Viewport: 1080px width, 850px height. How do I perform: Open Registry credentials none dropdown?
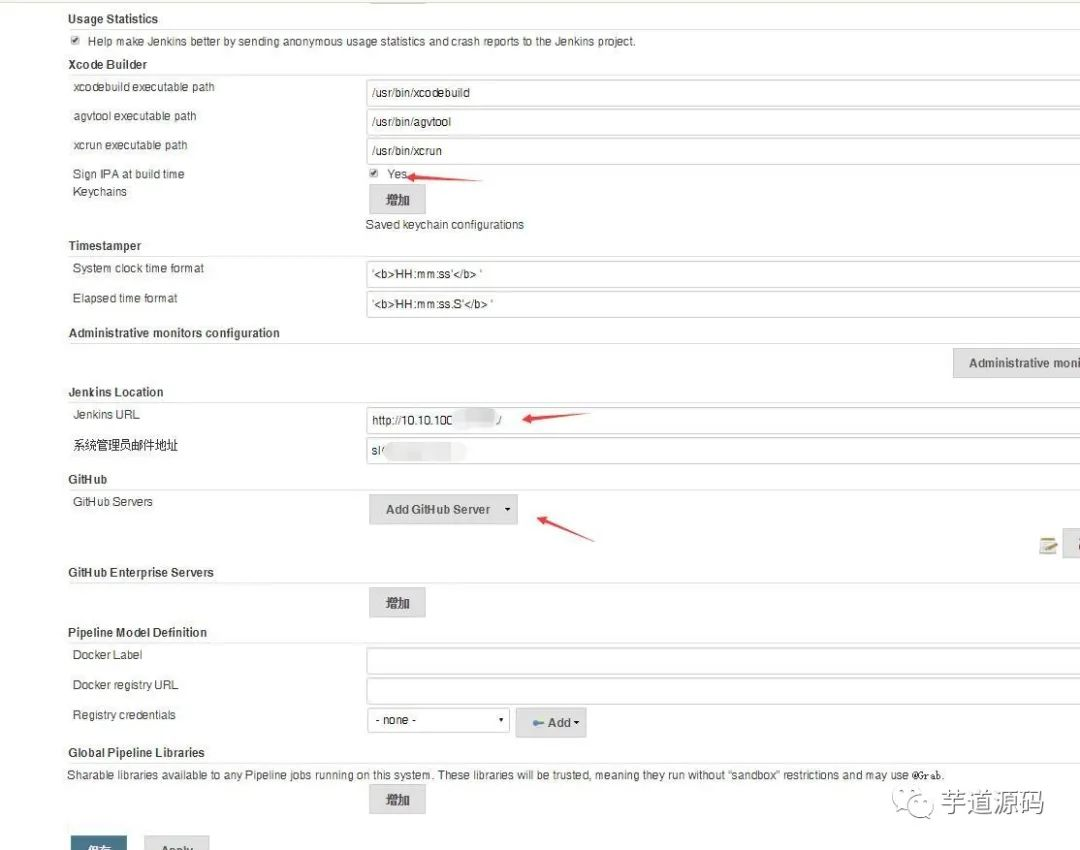coord(439,720)
